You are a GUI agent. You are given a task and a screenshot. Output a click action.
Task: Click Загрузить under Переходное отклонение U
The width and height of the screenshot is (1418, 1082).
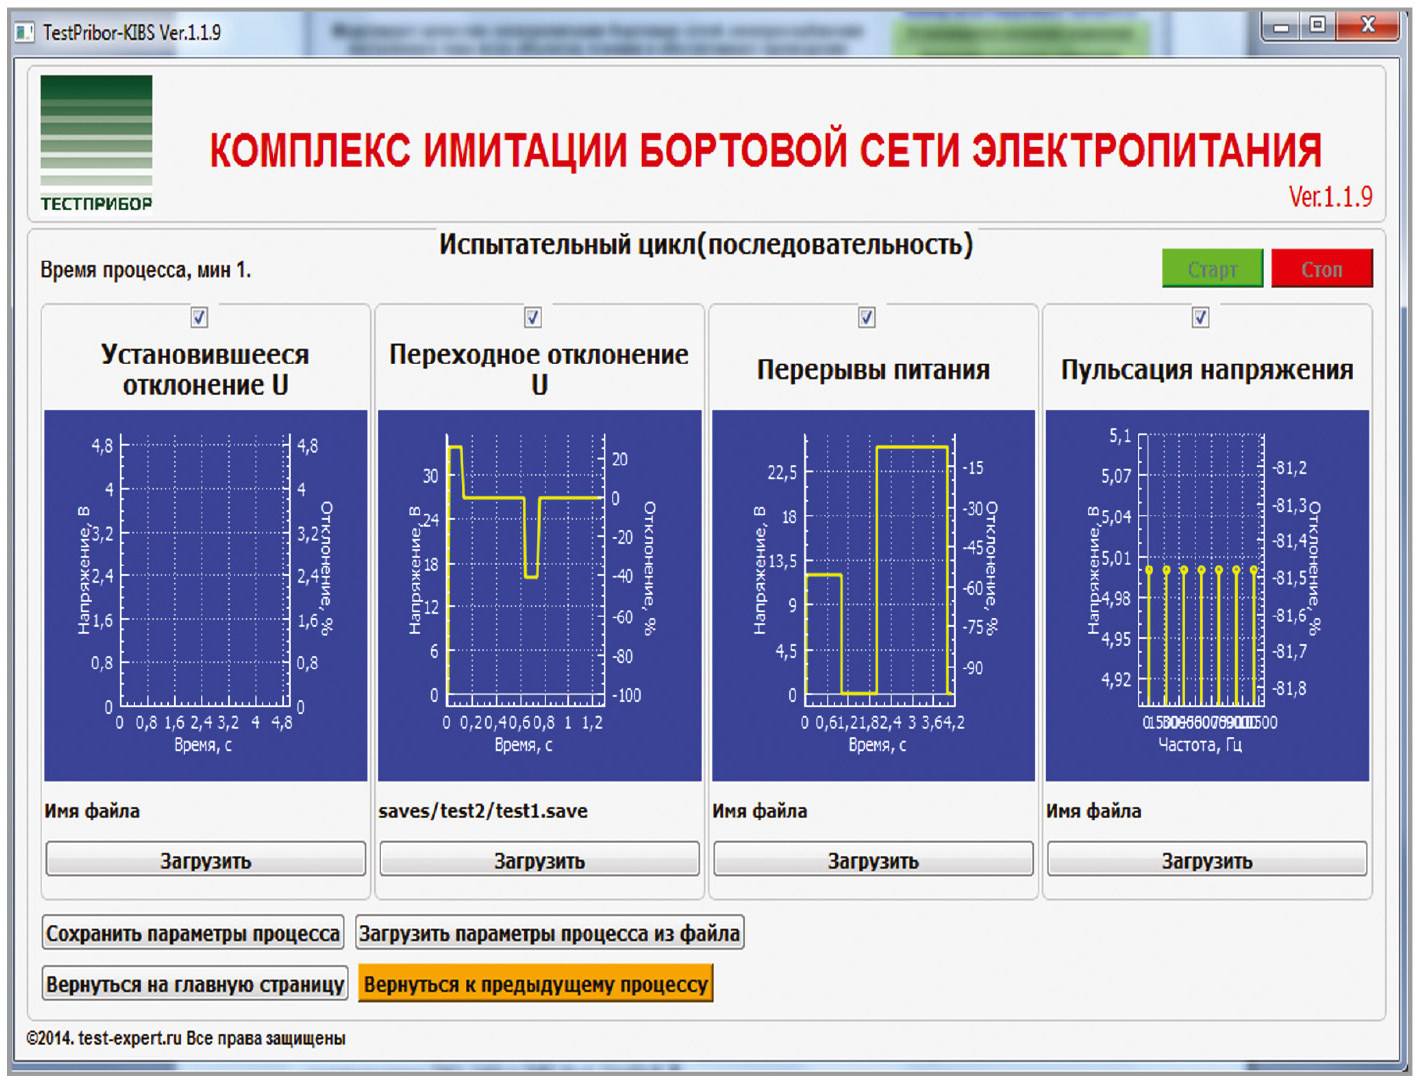540,860
